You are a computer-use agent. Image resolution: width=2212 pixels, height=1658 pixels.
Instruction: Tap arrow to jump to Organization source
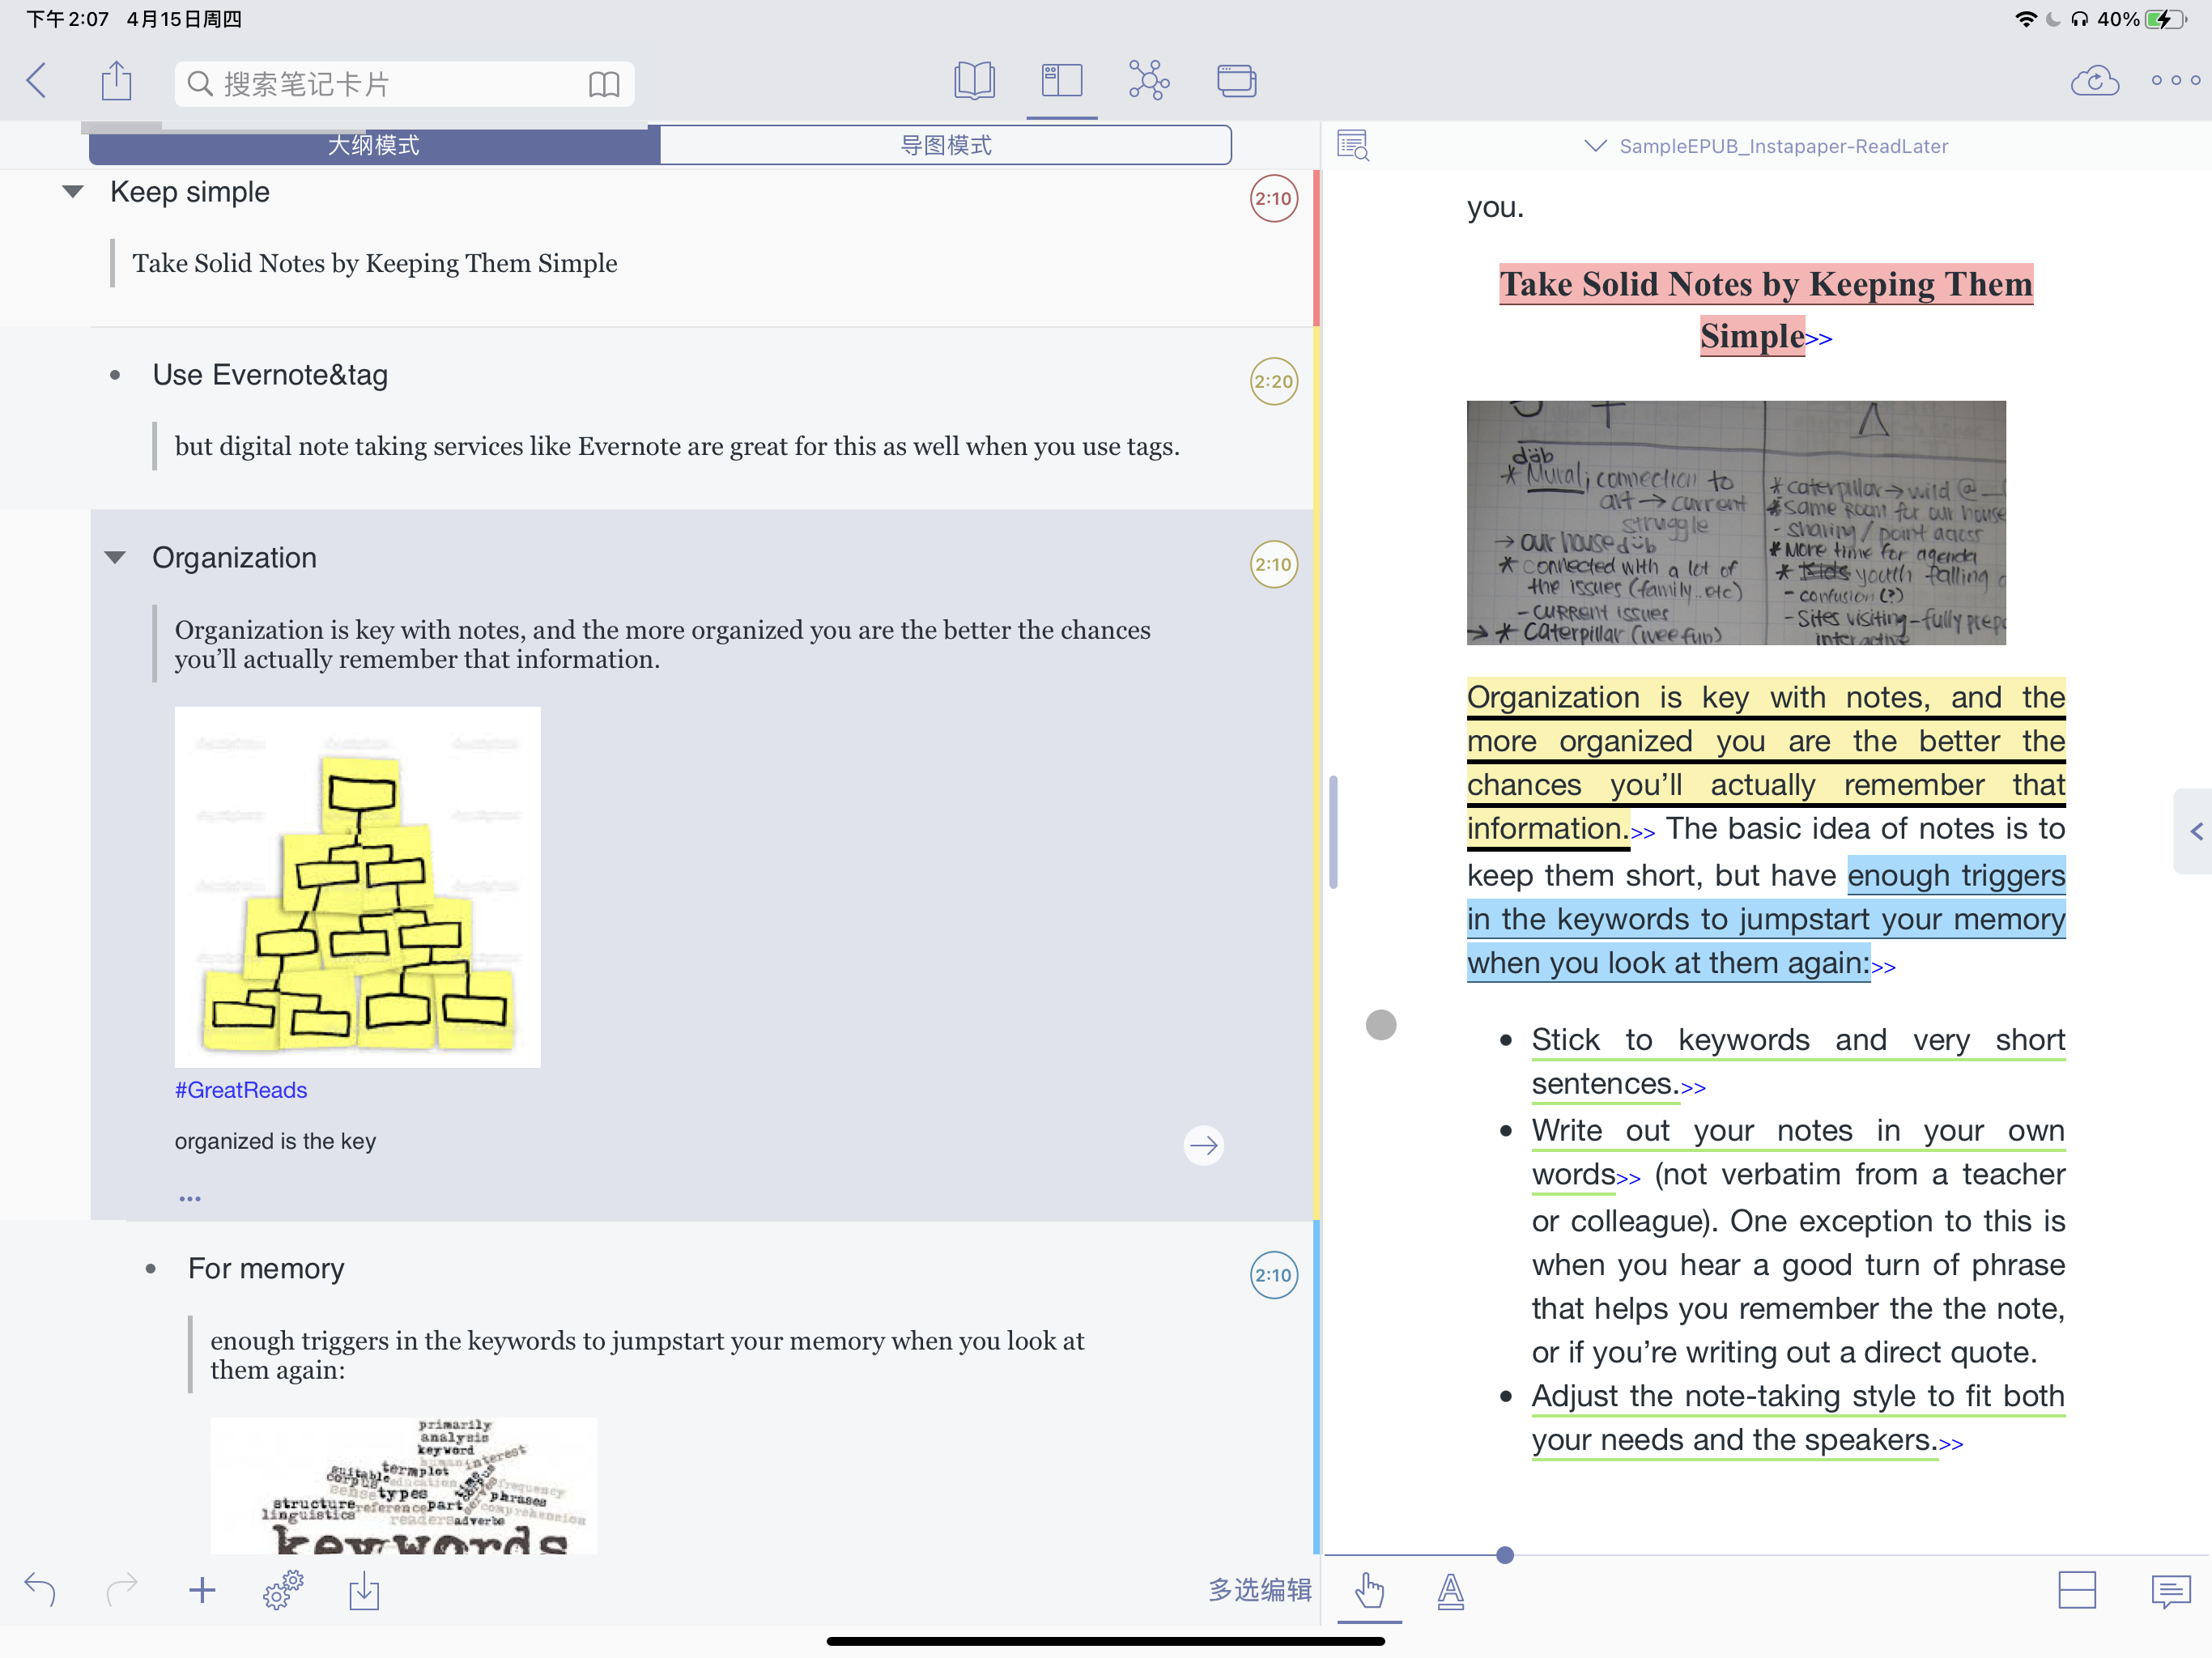(x=1203, y=1145)
